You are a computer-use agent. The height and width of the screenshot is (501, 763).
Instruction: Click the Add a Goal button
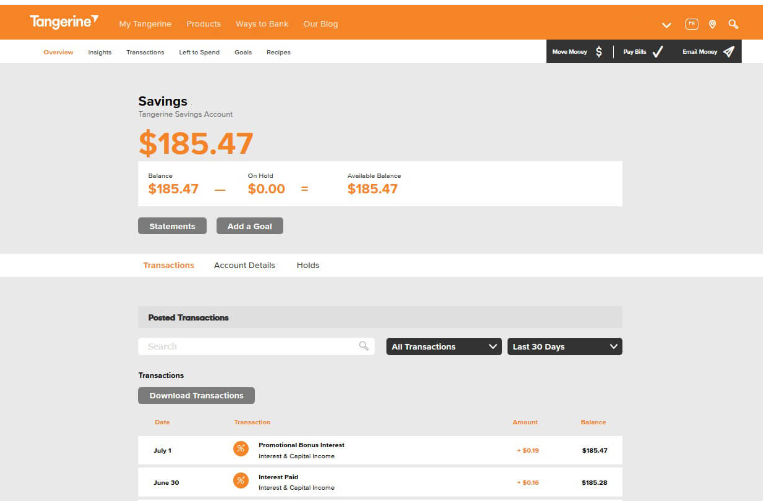[x=250, y=226]
